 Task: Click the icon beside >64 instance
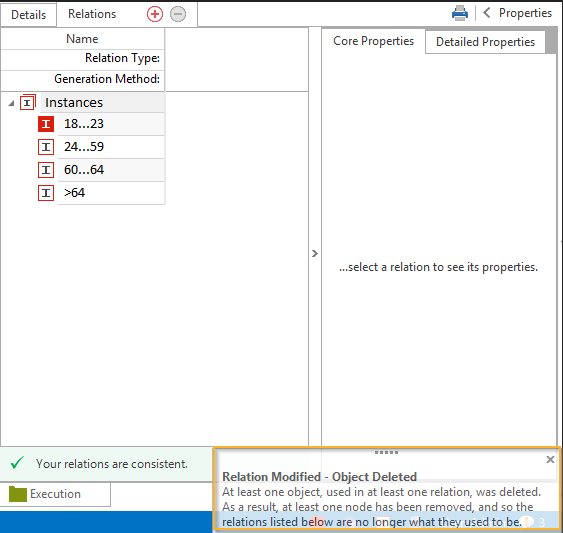point(46,193)
